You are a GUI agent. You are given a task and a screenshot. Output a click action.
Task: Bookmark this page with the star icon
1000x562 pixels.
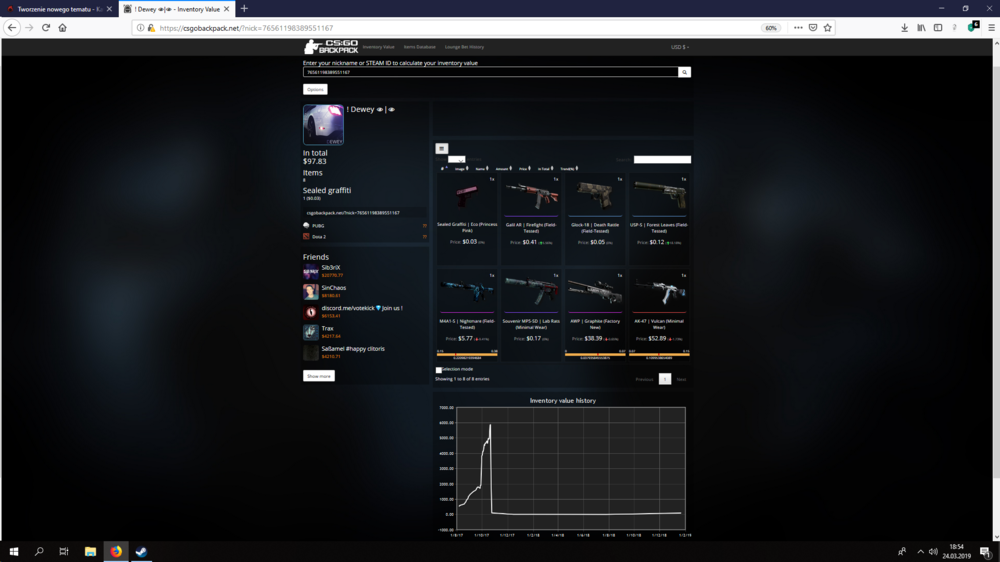(x=828, y=27)
